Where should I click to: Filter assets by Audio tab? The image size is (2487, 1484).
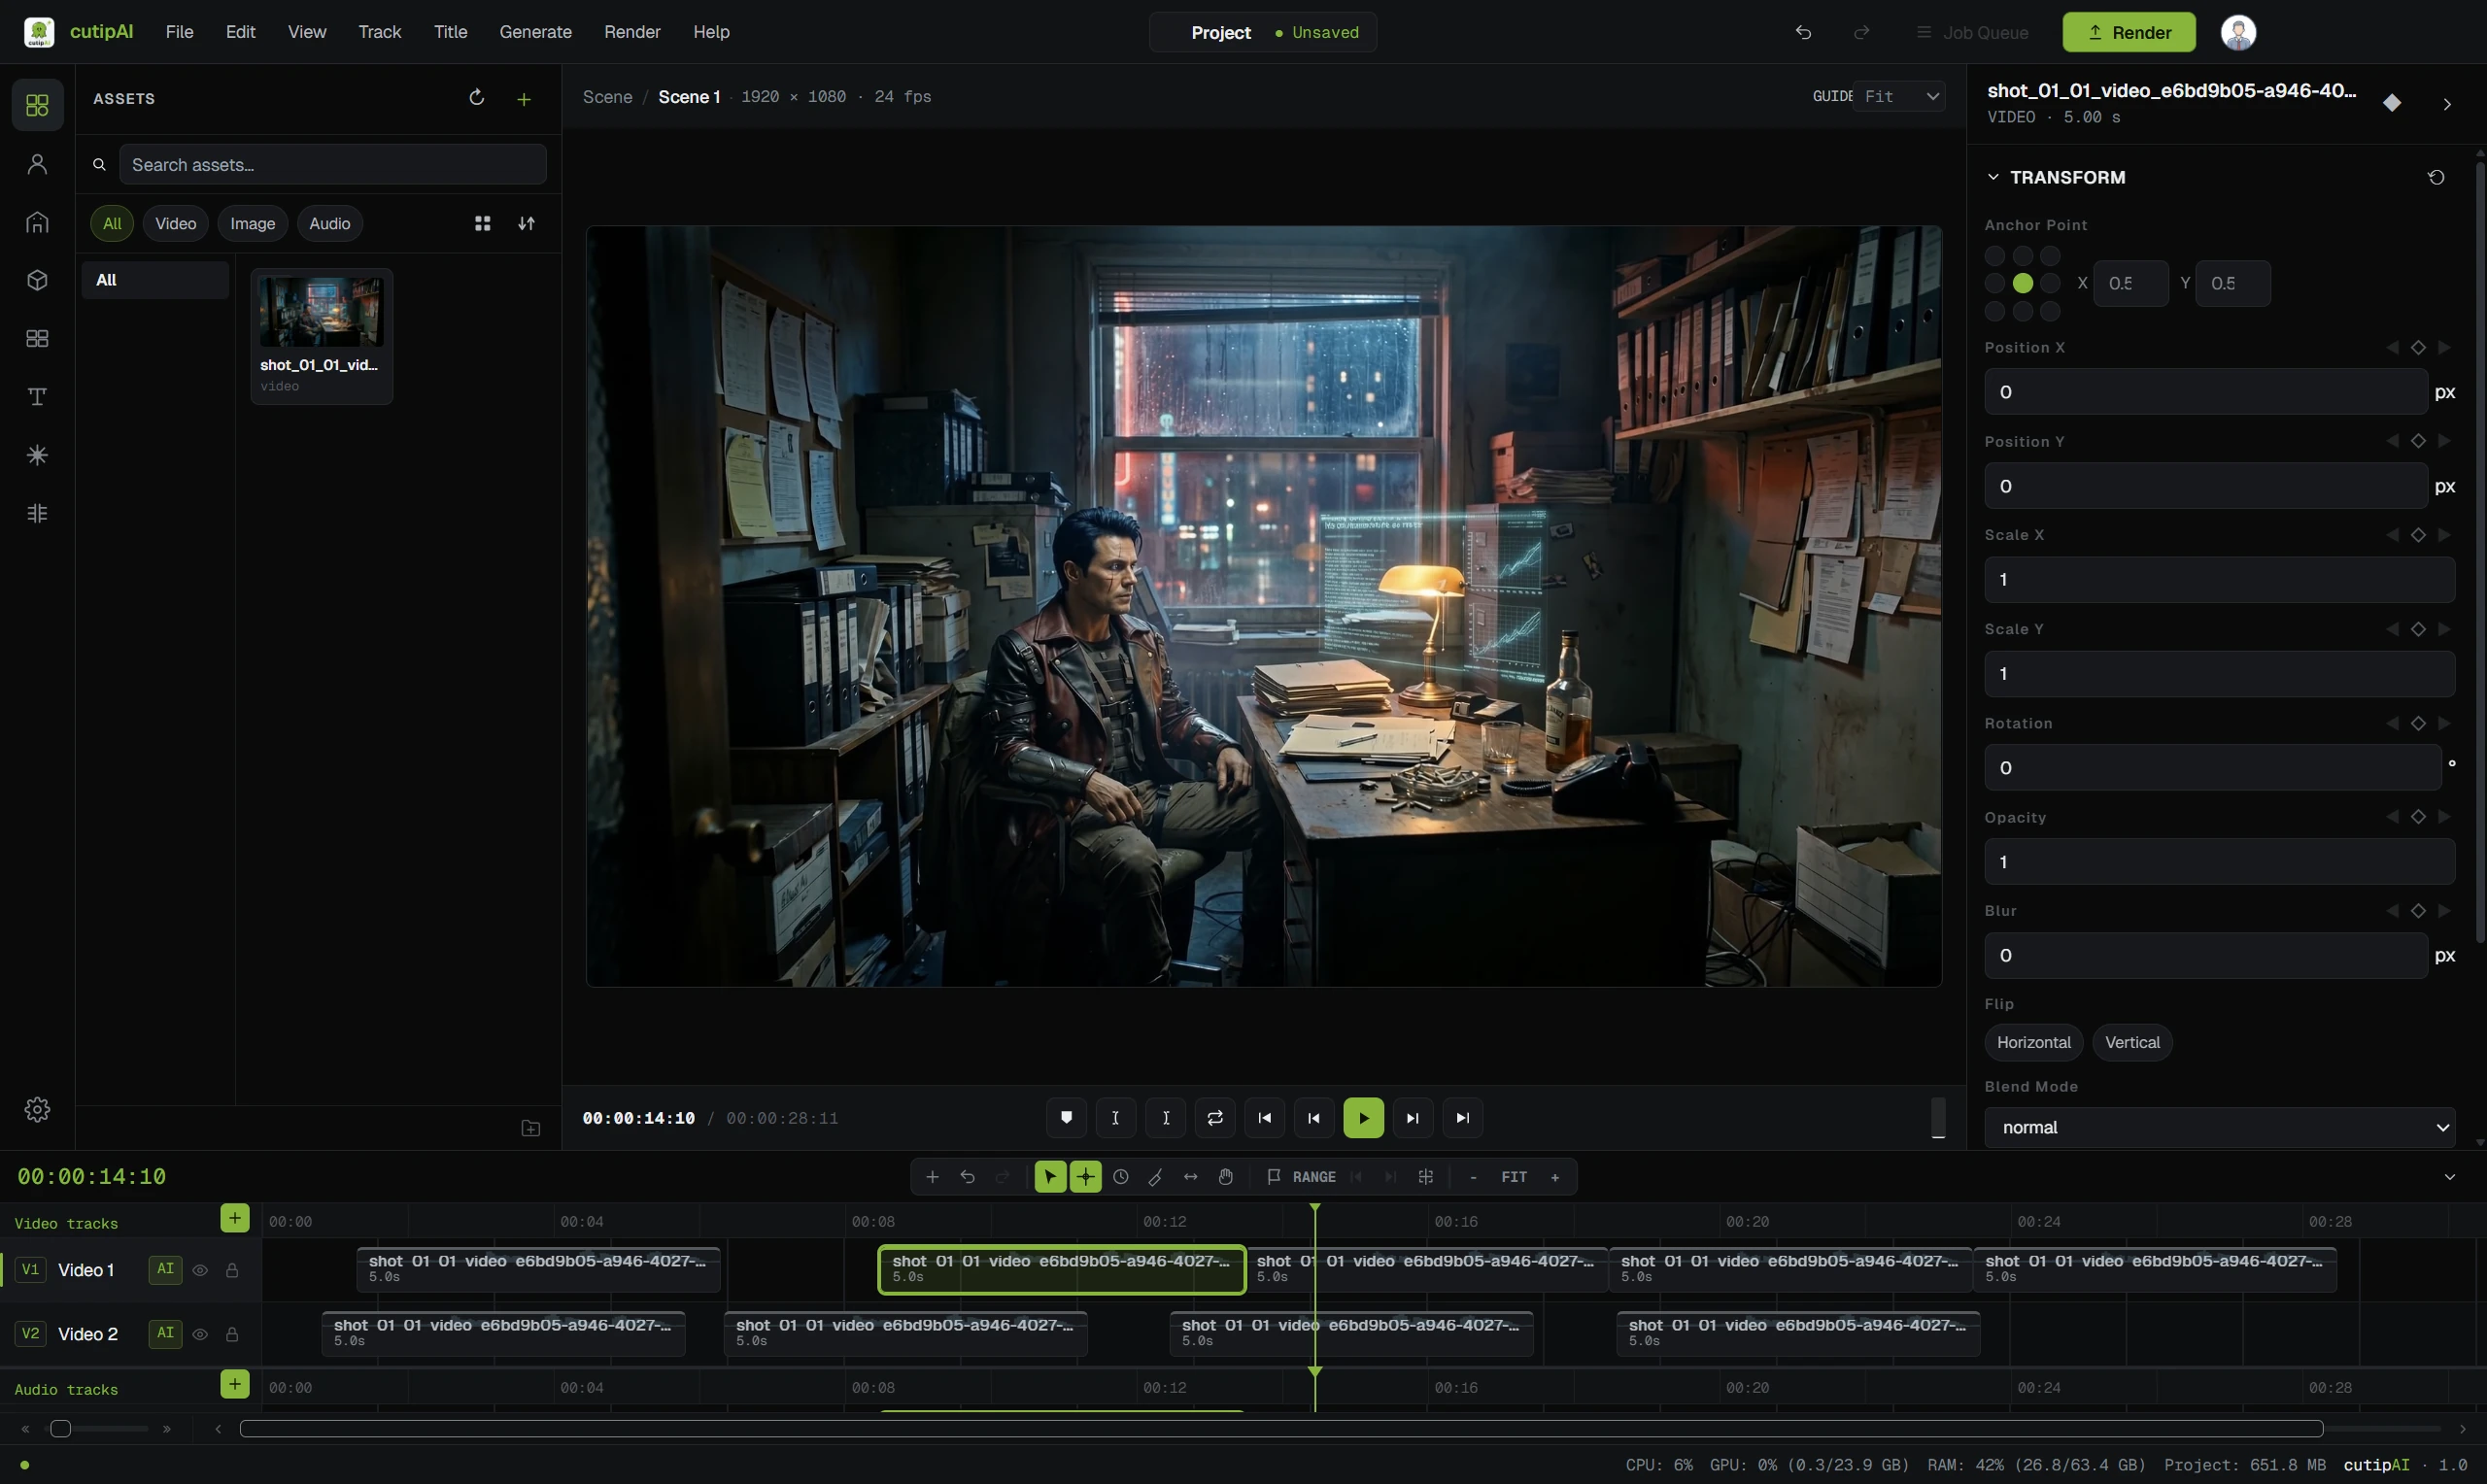pyautogui.click(x=329, y=223)
